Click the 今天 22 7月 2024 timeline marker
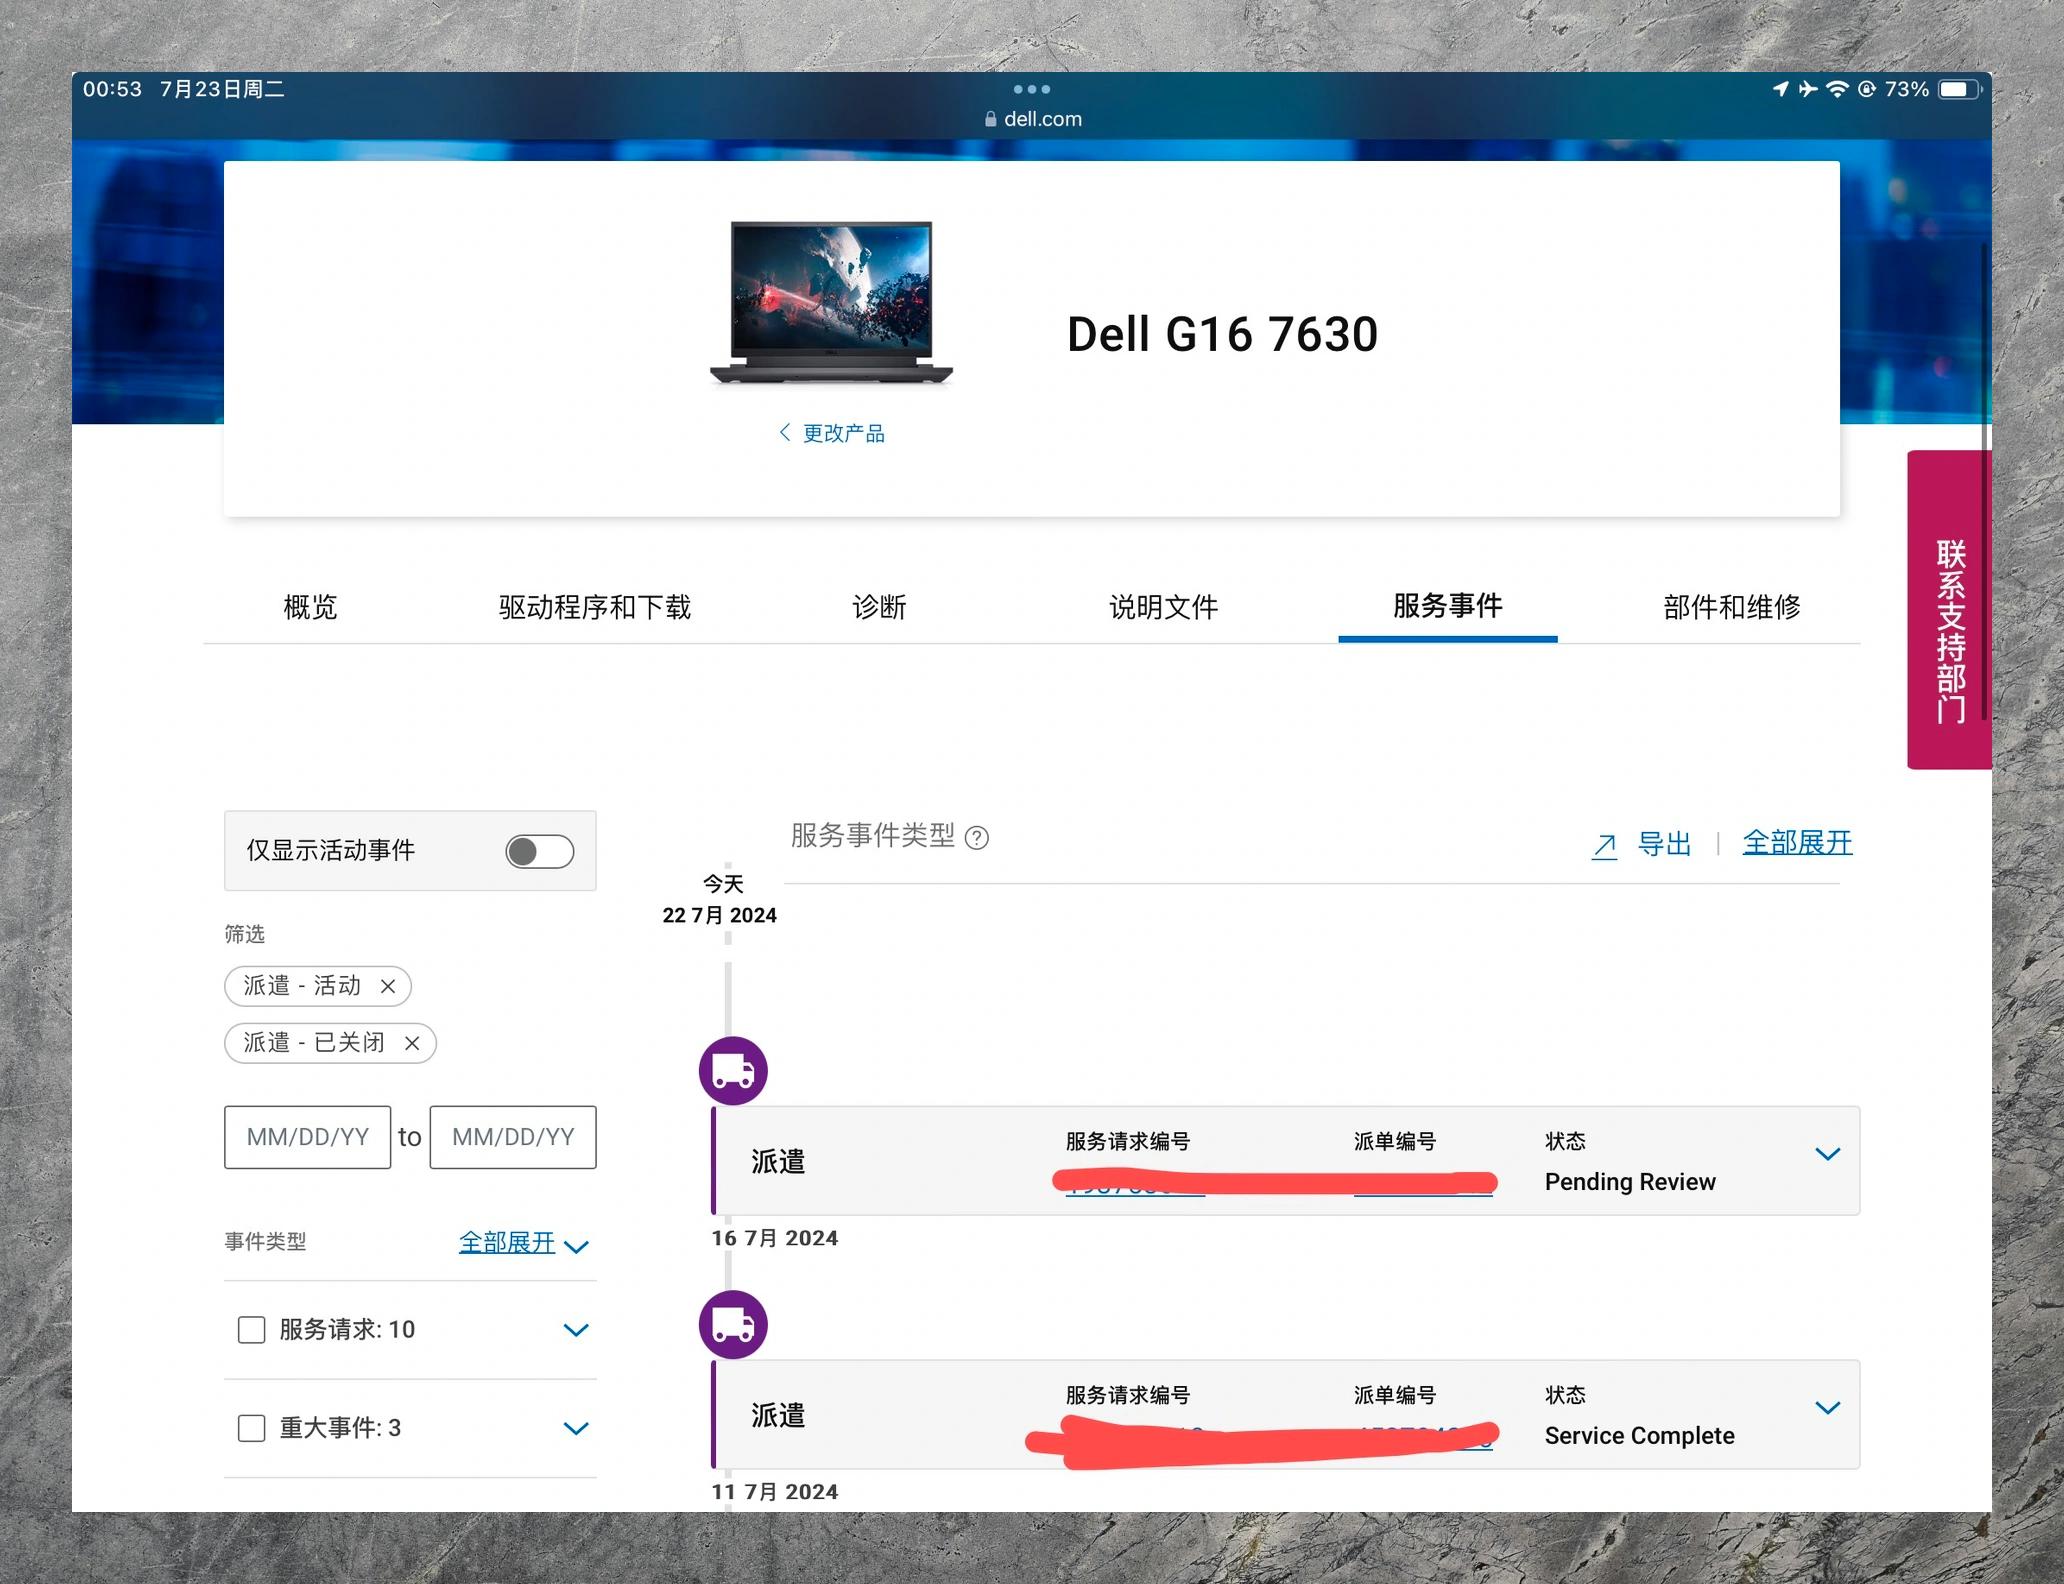The height and width of the screenshot is (1584, 2064). point(720,900)
